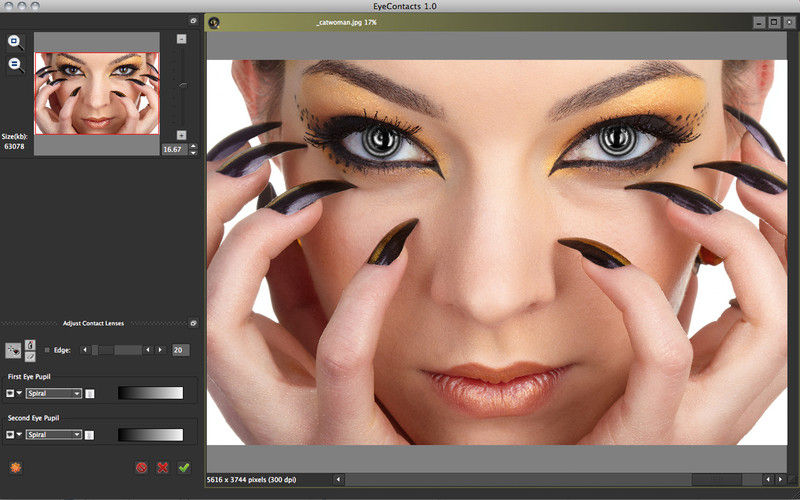Click the navigator preview thumbnail
Image resolution: width=800 pixels, height=500 pixels.
pos(97,93)
